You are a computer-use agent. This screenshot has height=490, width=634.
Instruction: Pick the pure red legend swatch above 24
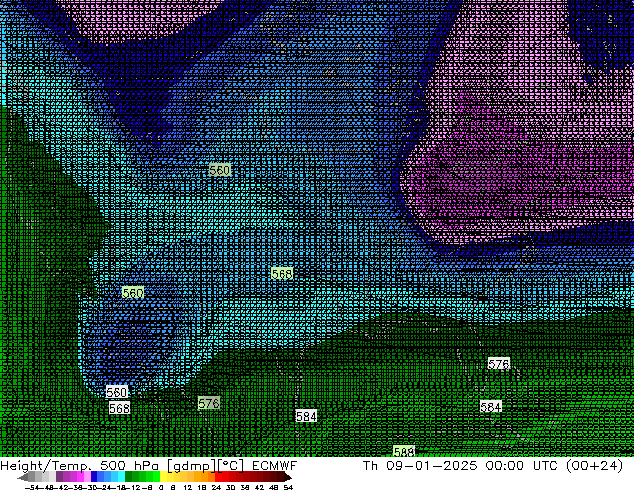coord(218,477)
